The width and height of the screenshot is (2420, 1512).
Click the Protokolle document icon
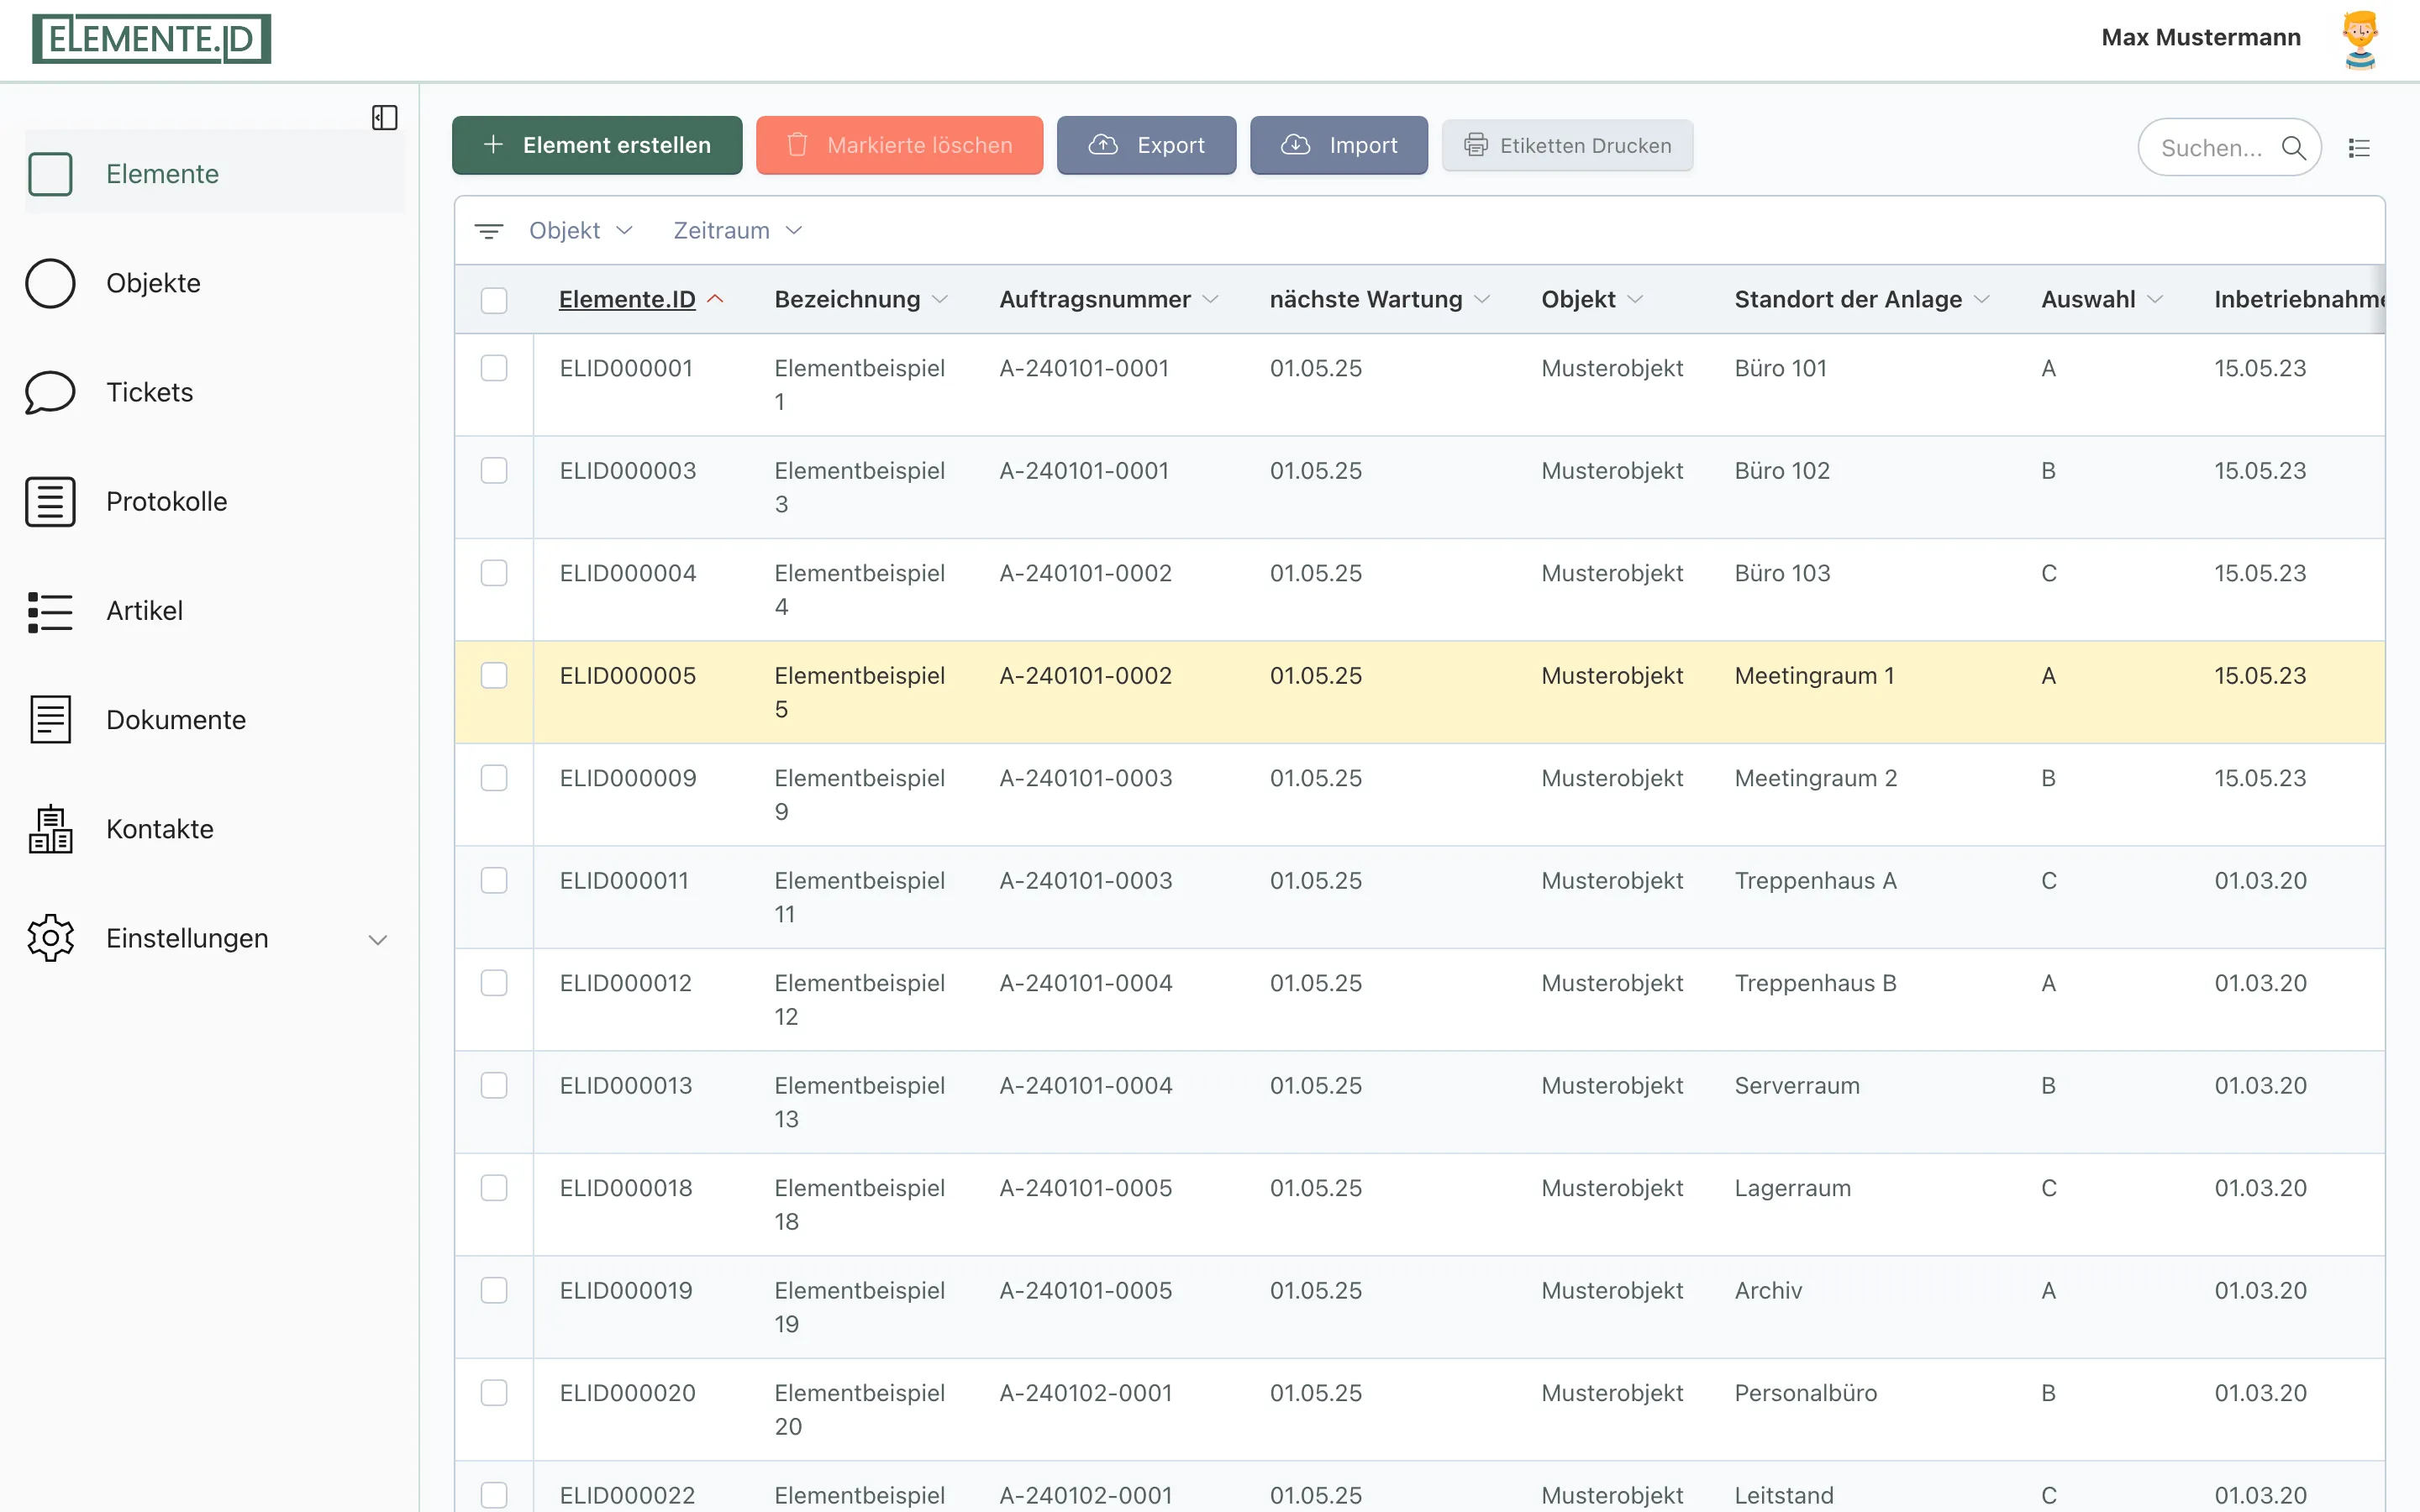50,501
